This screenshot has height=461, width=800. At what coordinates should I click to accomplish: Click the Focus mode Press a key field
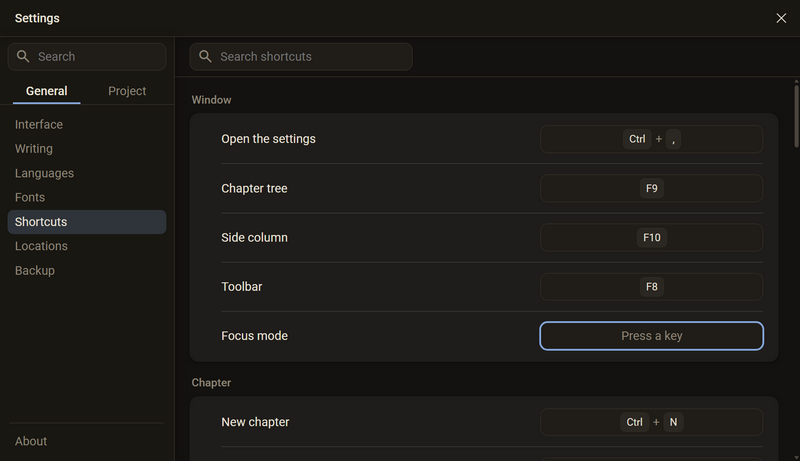point(652,336)
